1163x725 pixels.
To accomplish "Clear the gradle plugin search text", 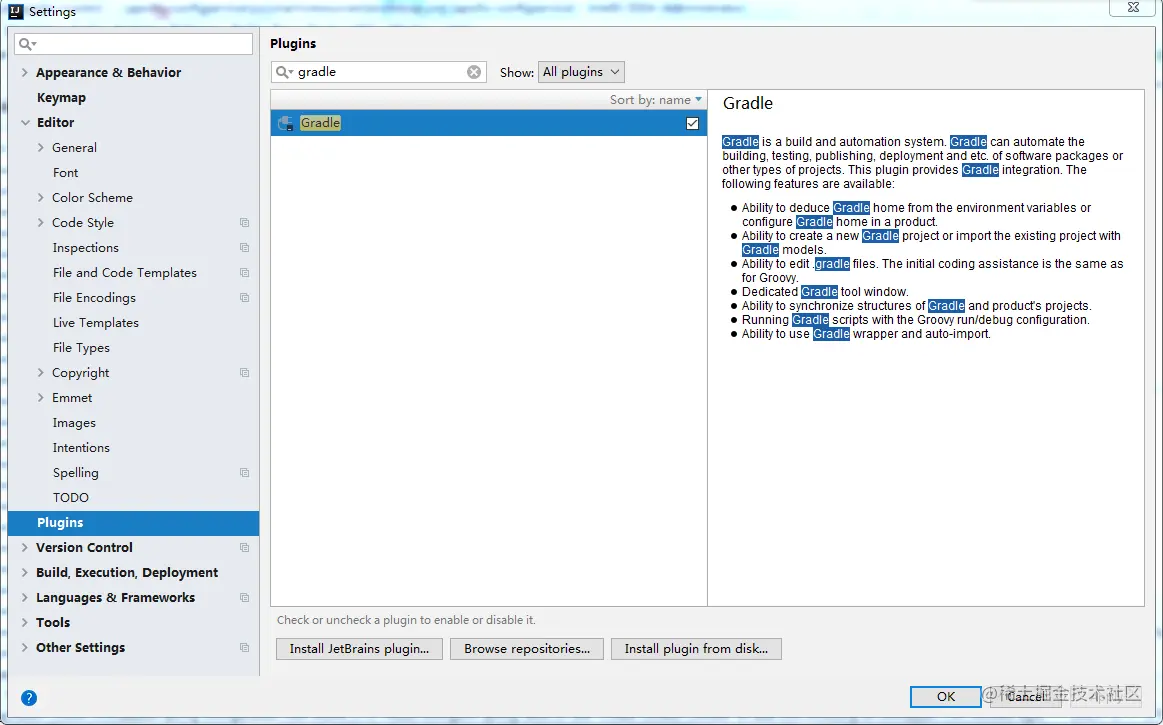I will [474, 72].
